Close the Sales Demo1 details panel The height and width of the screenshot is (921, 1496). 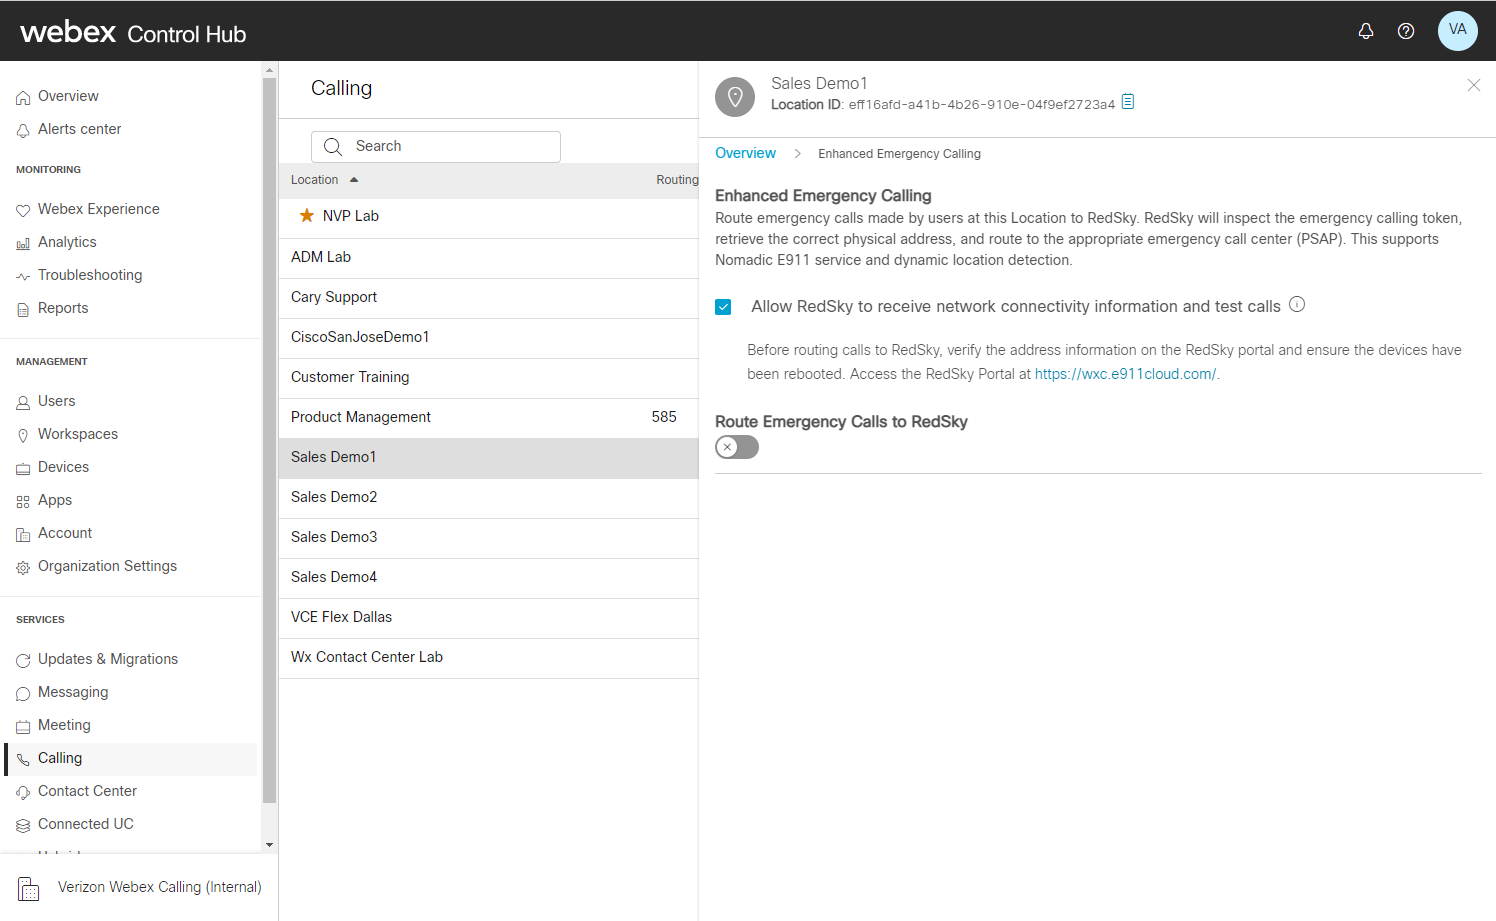pos(1474,85)
